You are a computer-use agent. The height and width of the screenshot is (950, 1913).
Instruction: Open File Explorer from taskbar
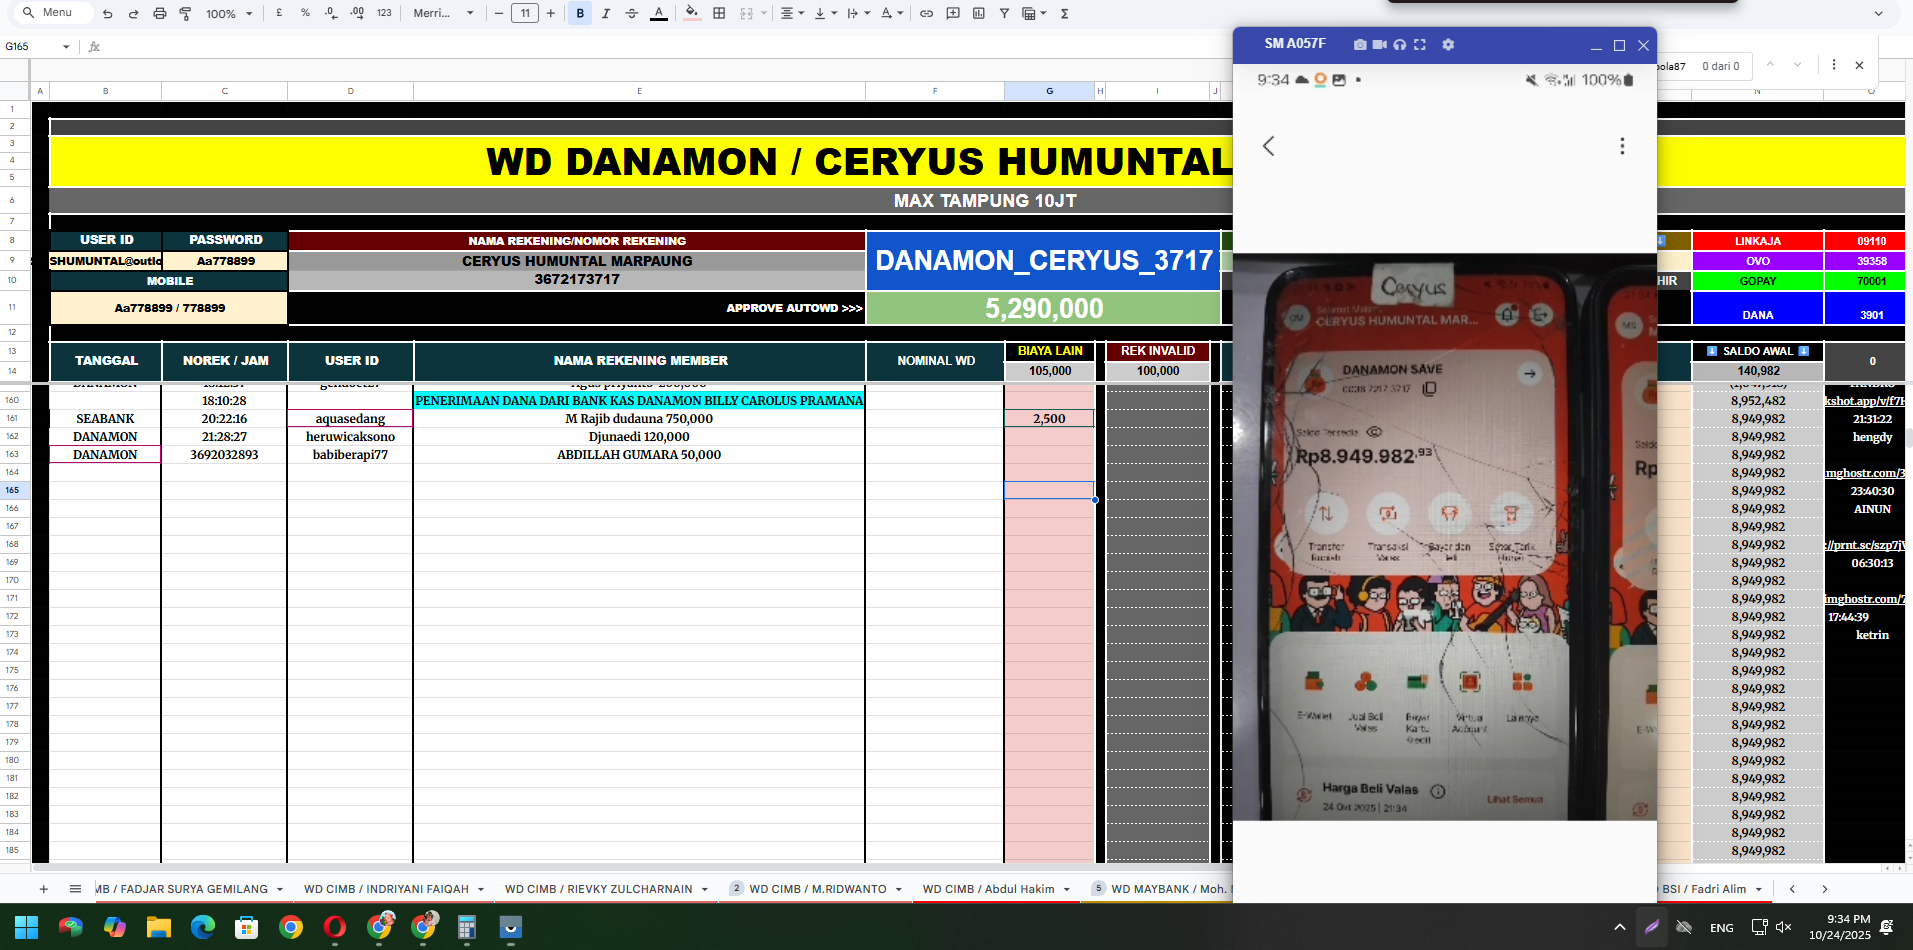pyautogui.click(x=158, y=927)
